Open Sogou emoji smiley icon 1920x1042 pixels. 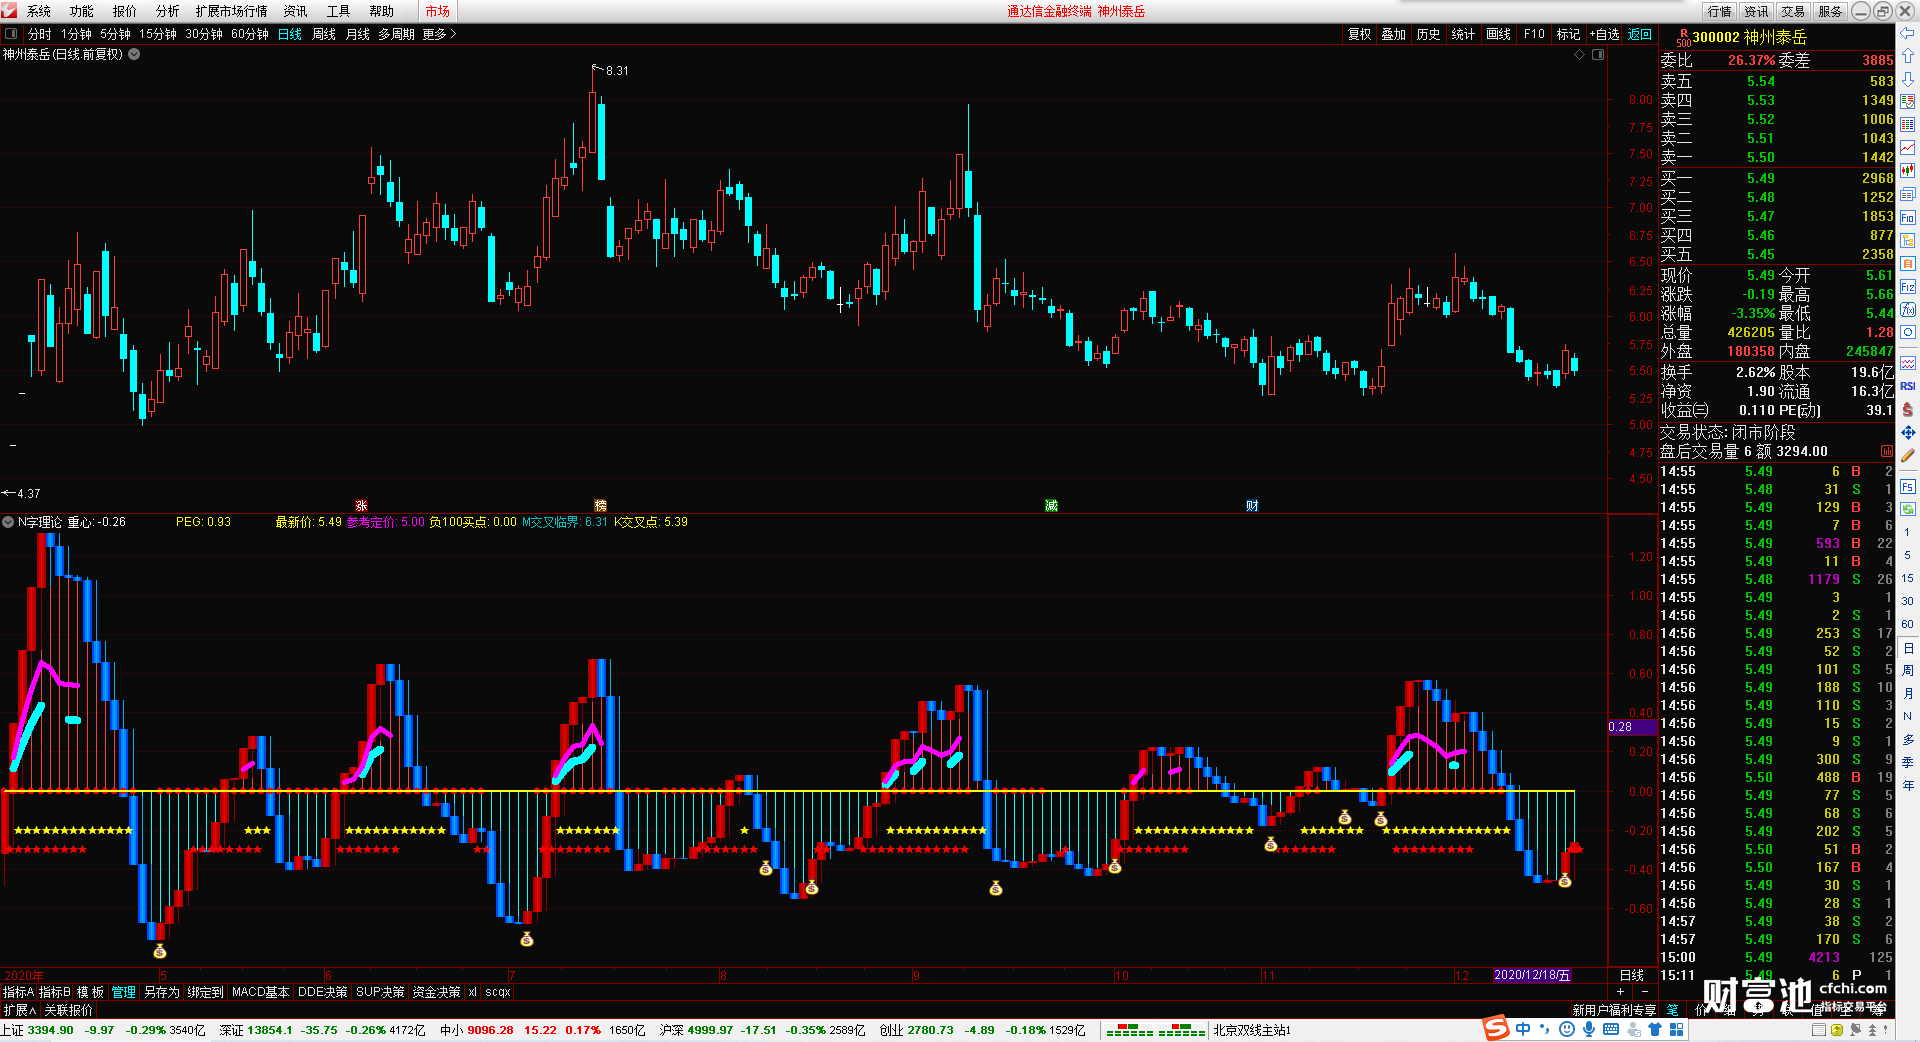tap(1566, 1029)
